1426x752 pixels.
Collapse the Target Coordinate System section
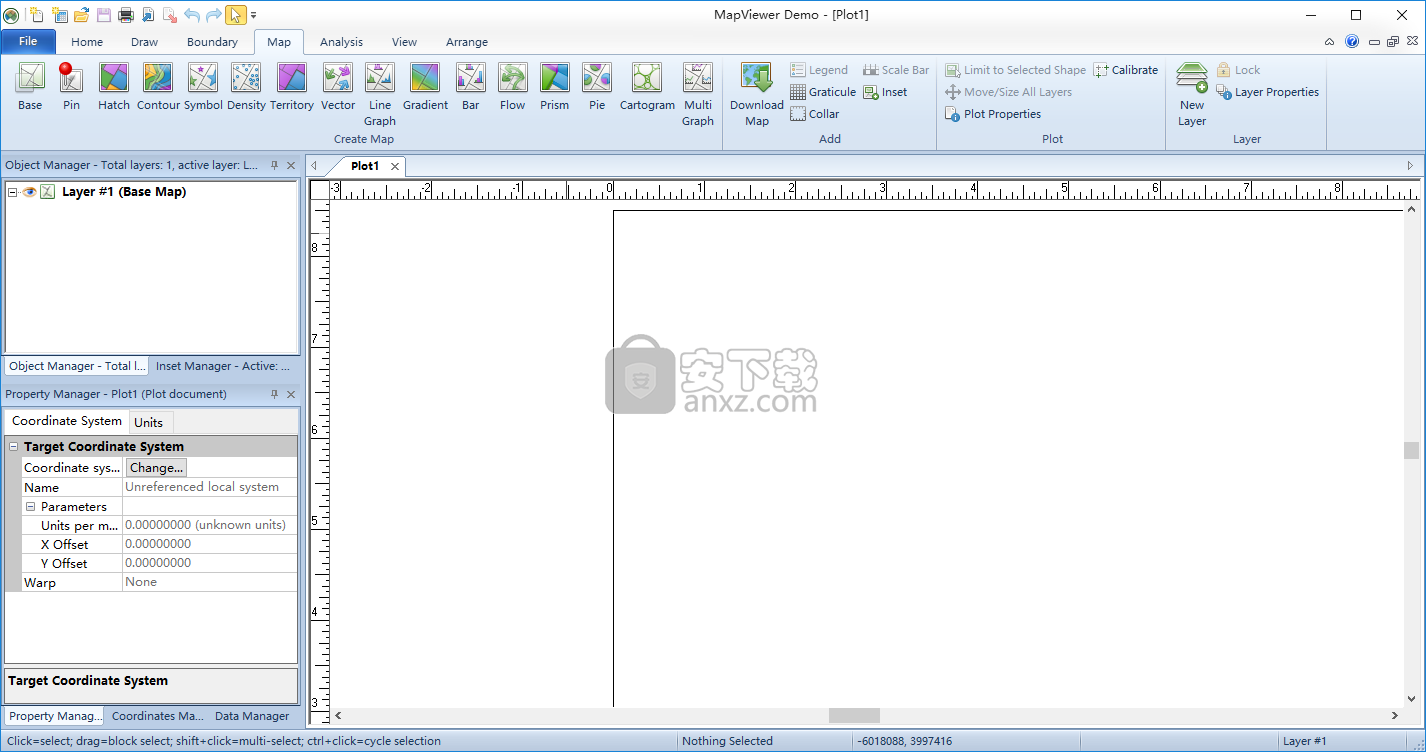pyautogui.click(x=14, y=447)
